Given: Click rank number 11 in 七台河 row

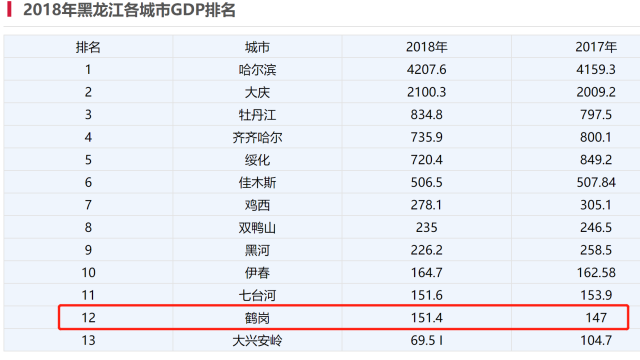Looking at the screenshot, I should [88, 295].
